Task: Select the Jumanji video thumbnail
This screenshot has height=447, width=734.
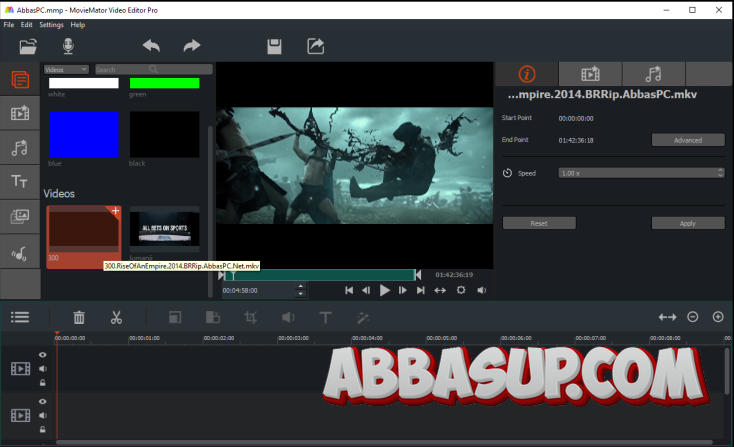Action: coord(164,229)
